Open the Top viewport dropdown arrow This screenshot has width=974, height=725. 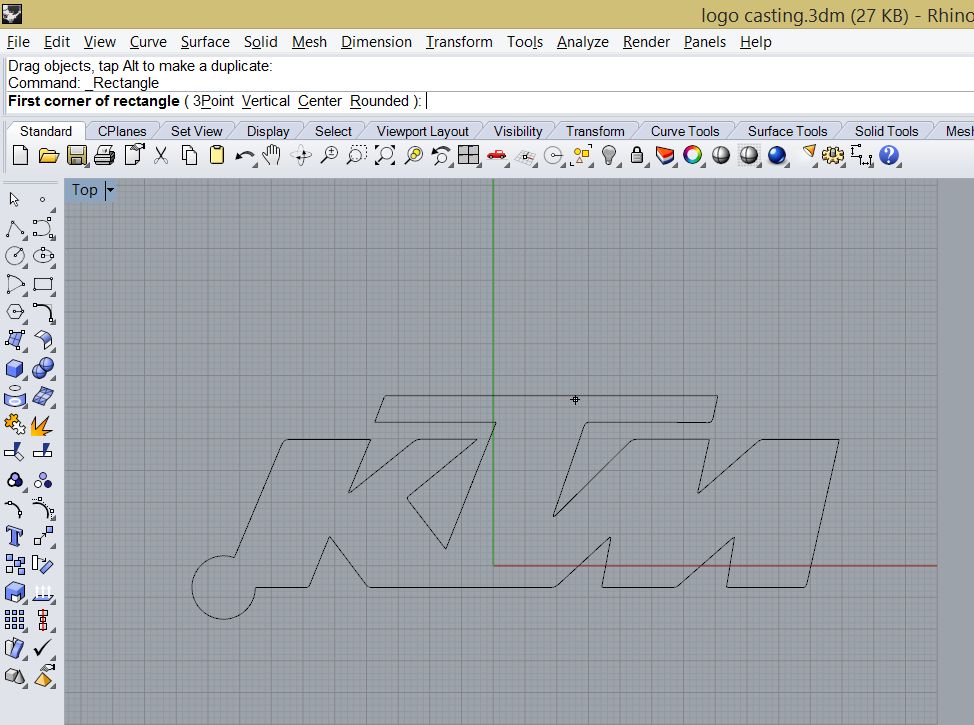click(109, 190)
